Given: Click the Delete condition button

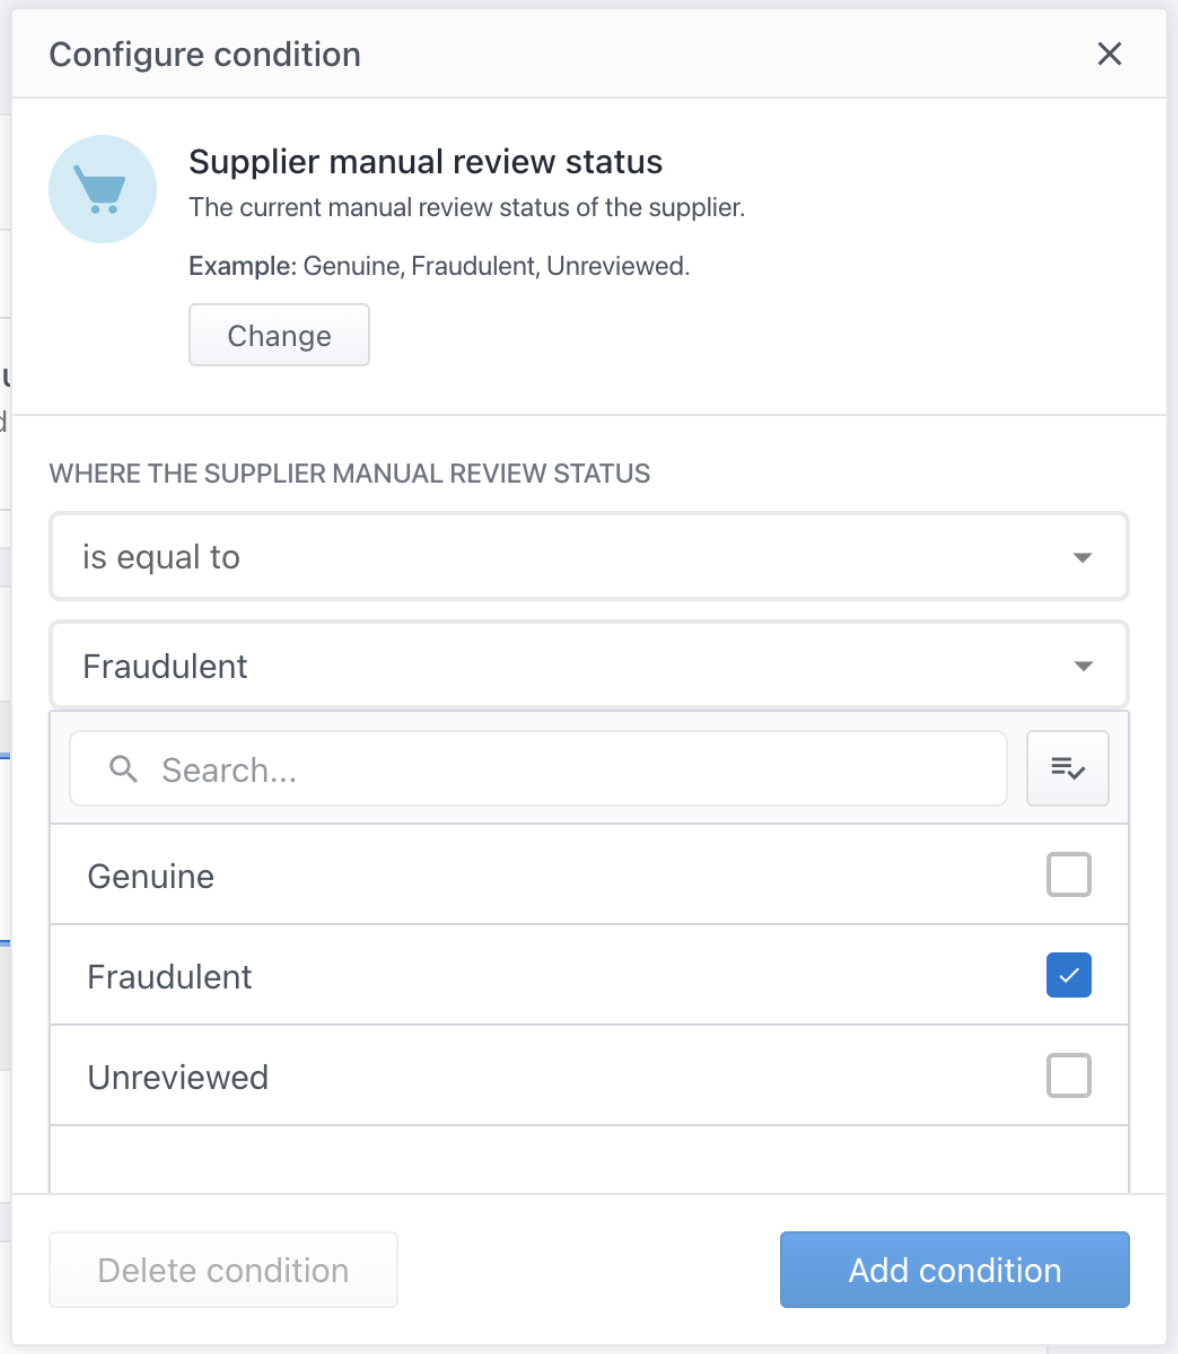Looking at the screenshot, I should 223,1270.
